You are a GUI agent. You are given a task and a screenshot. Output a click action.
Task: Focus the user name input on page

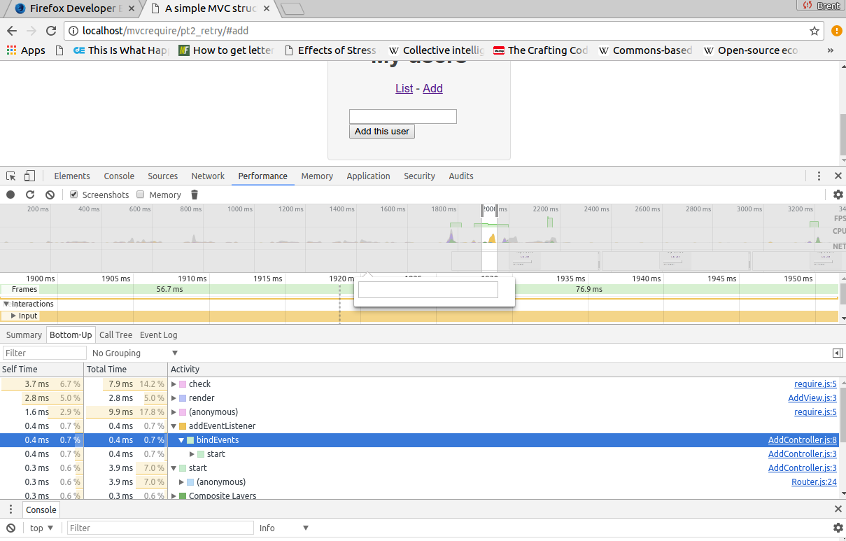(x=402, y=117)
